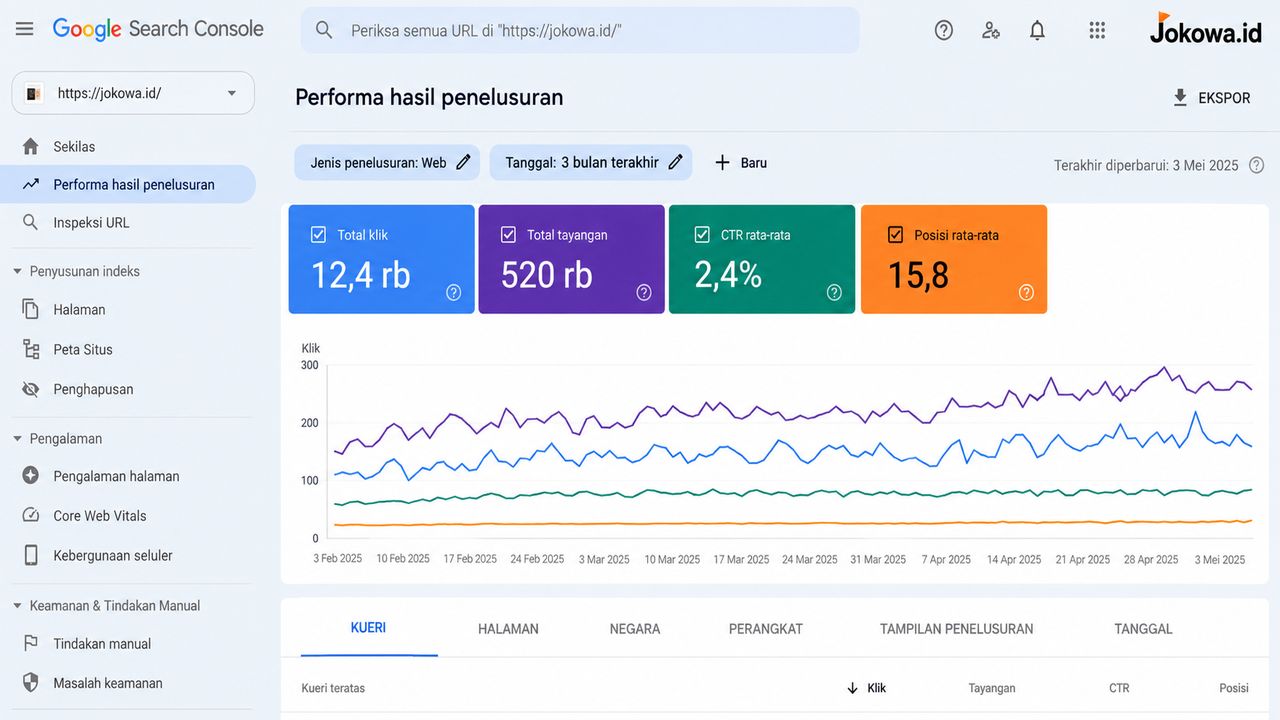The width and height of the screenshot is (1280, 720).
Task: Open the Google apps grid
Action: pos(1097,30)
